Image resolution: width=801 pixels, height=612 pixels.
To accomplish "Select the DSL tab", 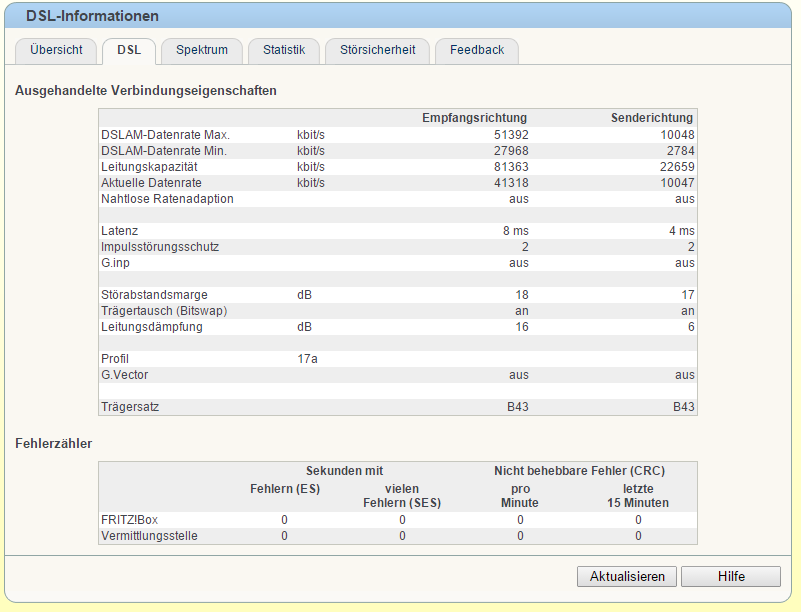I will 129,51.
